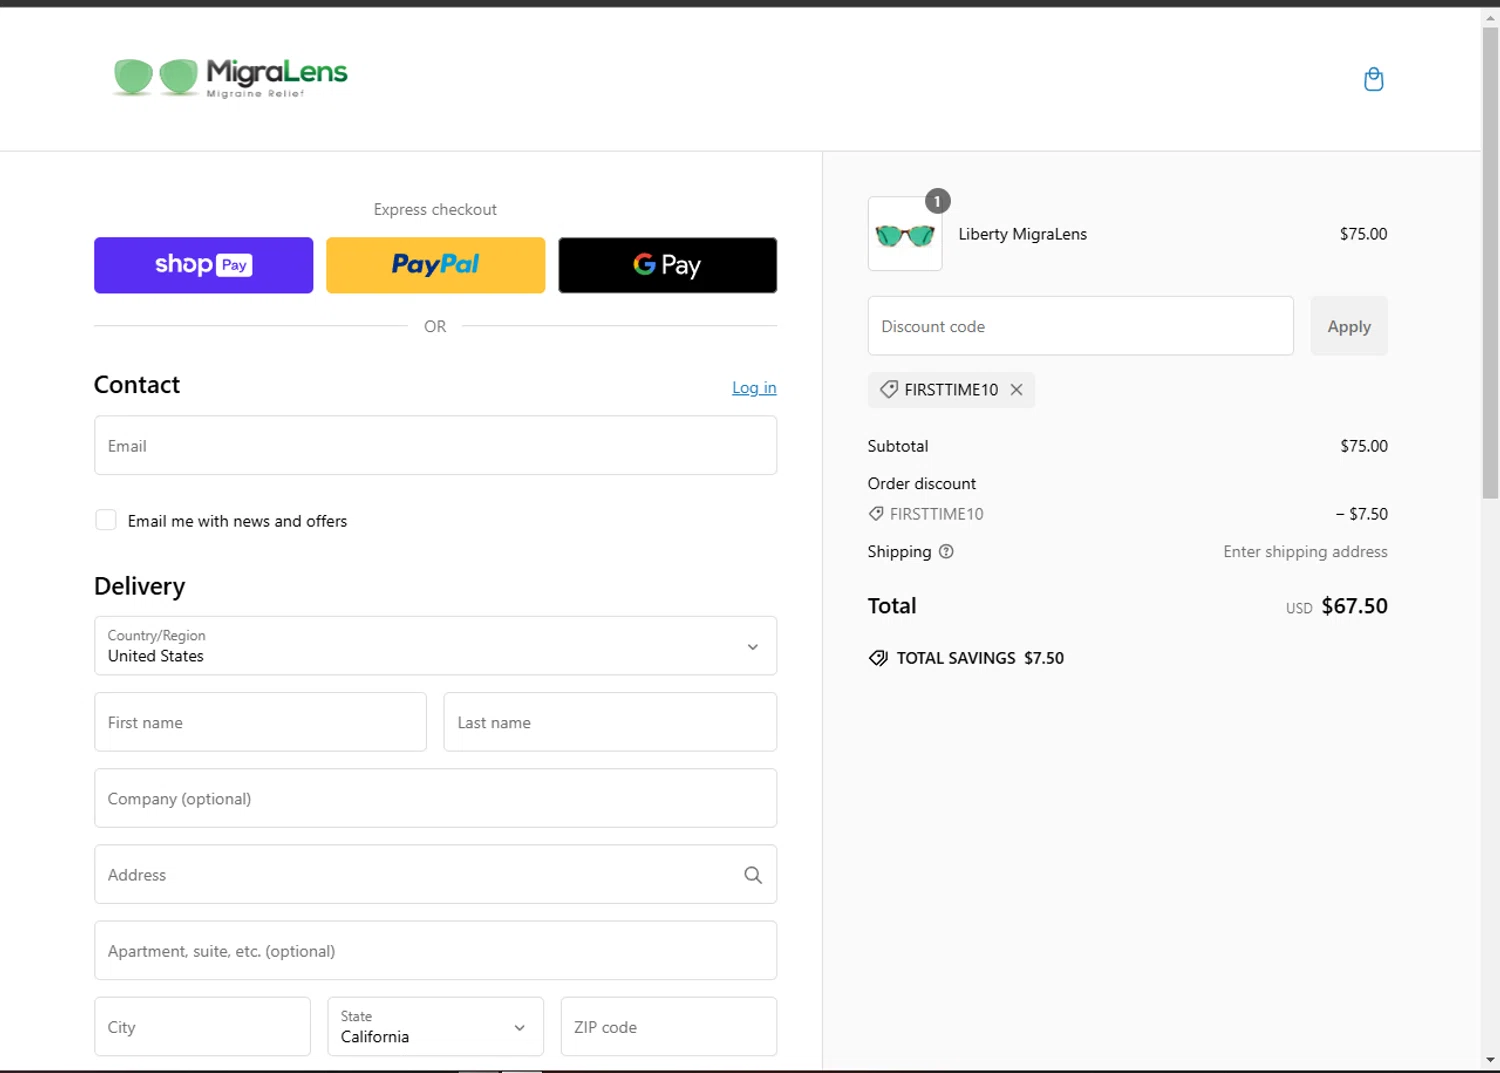Focus the ZIP code field
Image resolution: width=1500 pixels, height=1073 pixels.
669,1026
